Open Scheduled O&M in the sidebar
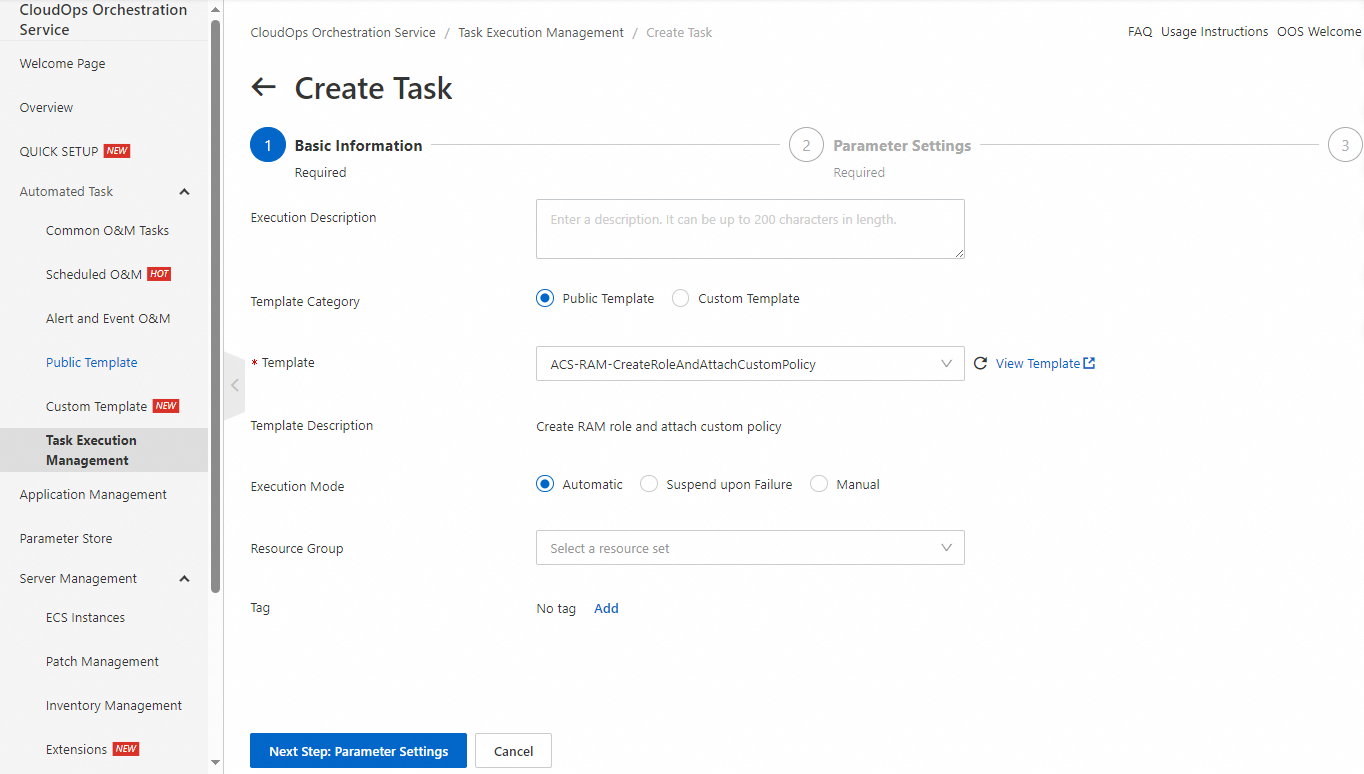Screen dimensions: 1364x774 click(x=94, y=274)
